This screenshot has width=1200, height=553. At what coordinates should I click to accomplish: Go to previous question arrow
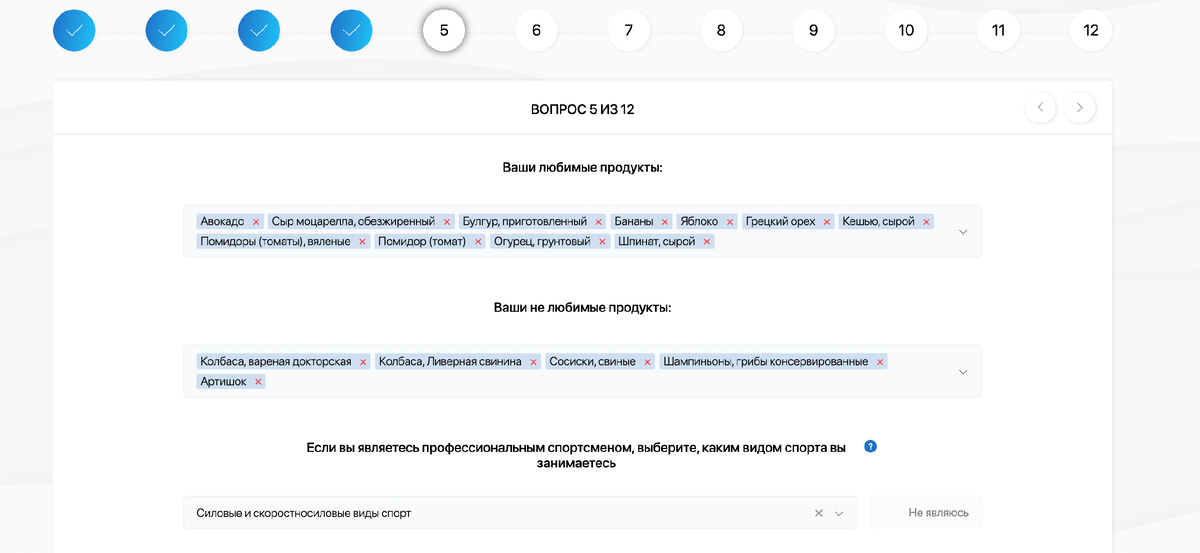click(1040, 107)
